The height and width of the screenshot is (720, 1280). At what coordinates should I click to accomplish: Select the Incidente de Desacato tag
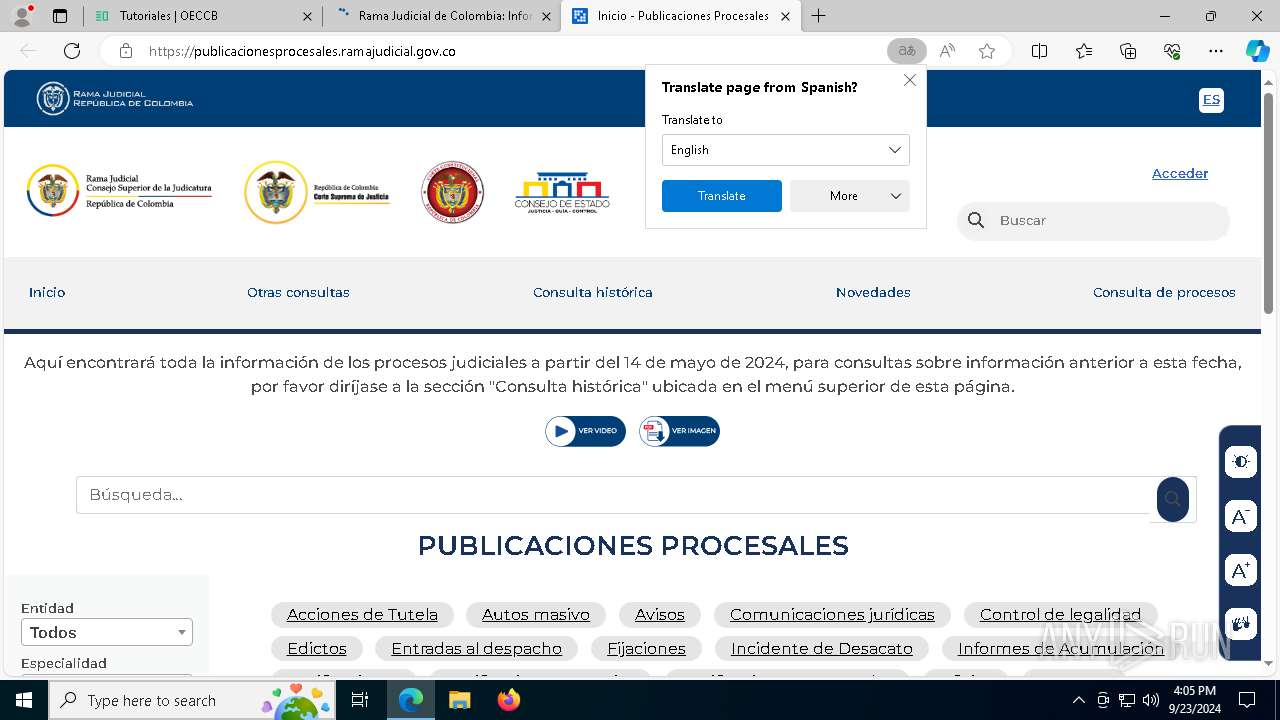tap(822, 648)
